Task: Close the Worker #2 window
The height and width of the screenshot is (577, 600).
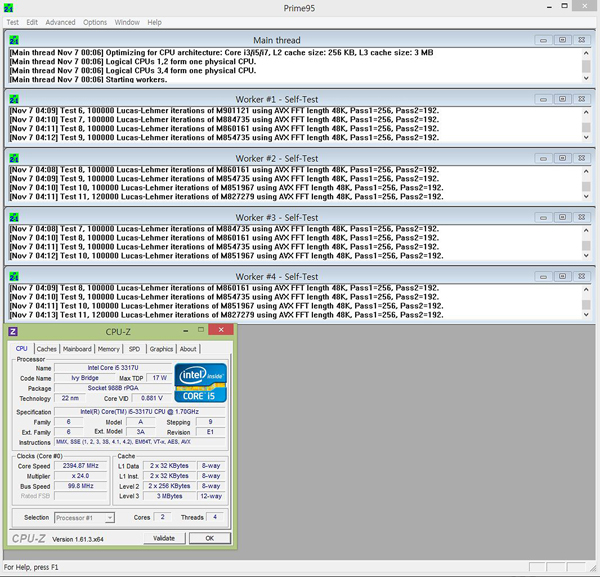Action: tap(582, 158)
